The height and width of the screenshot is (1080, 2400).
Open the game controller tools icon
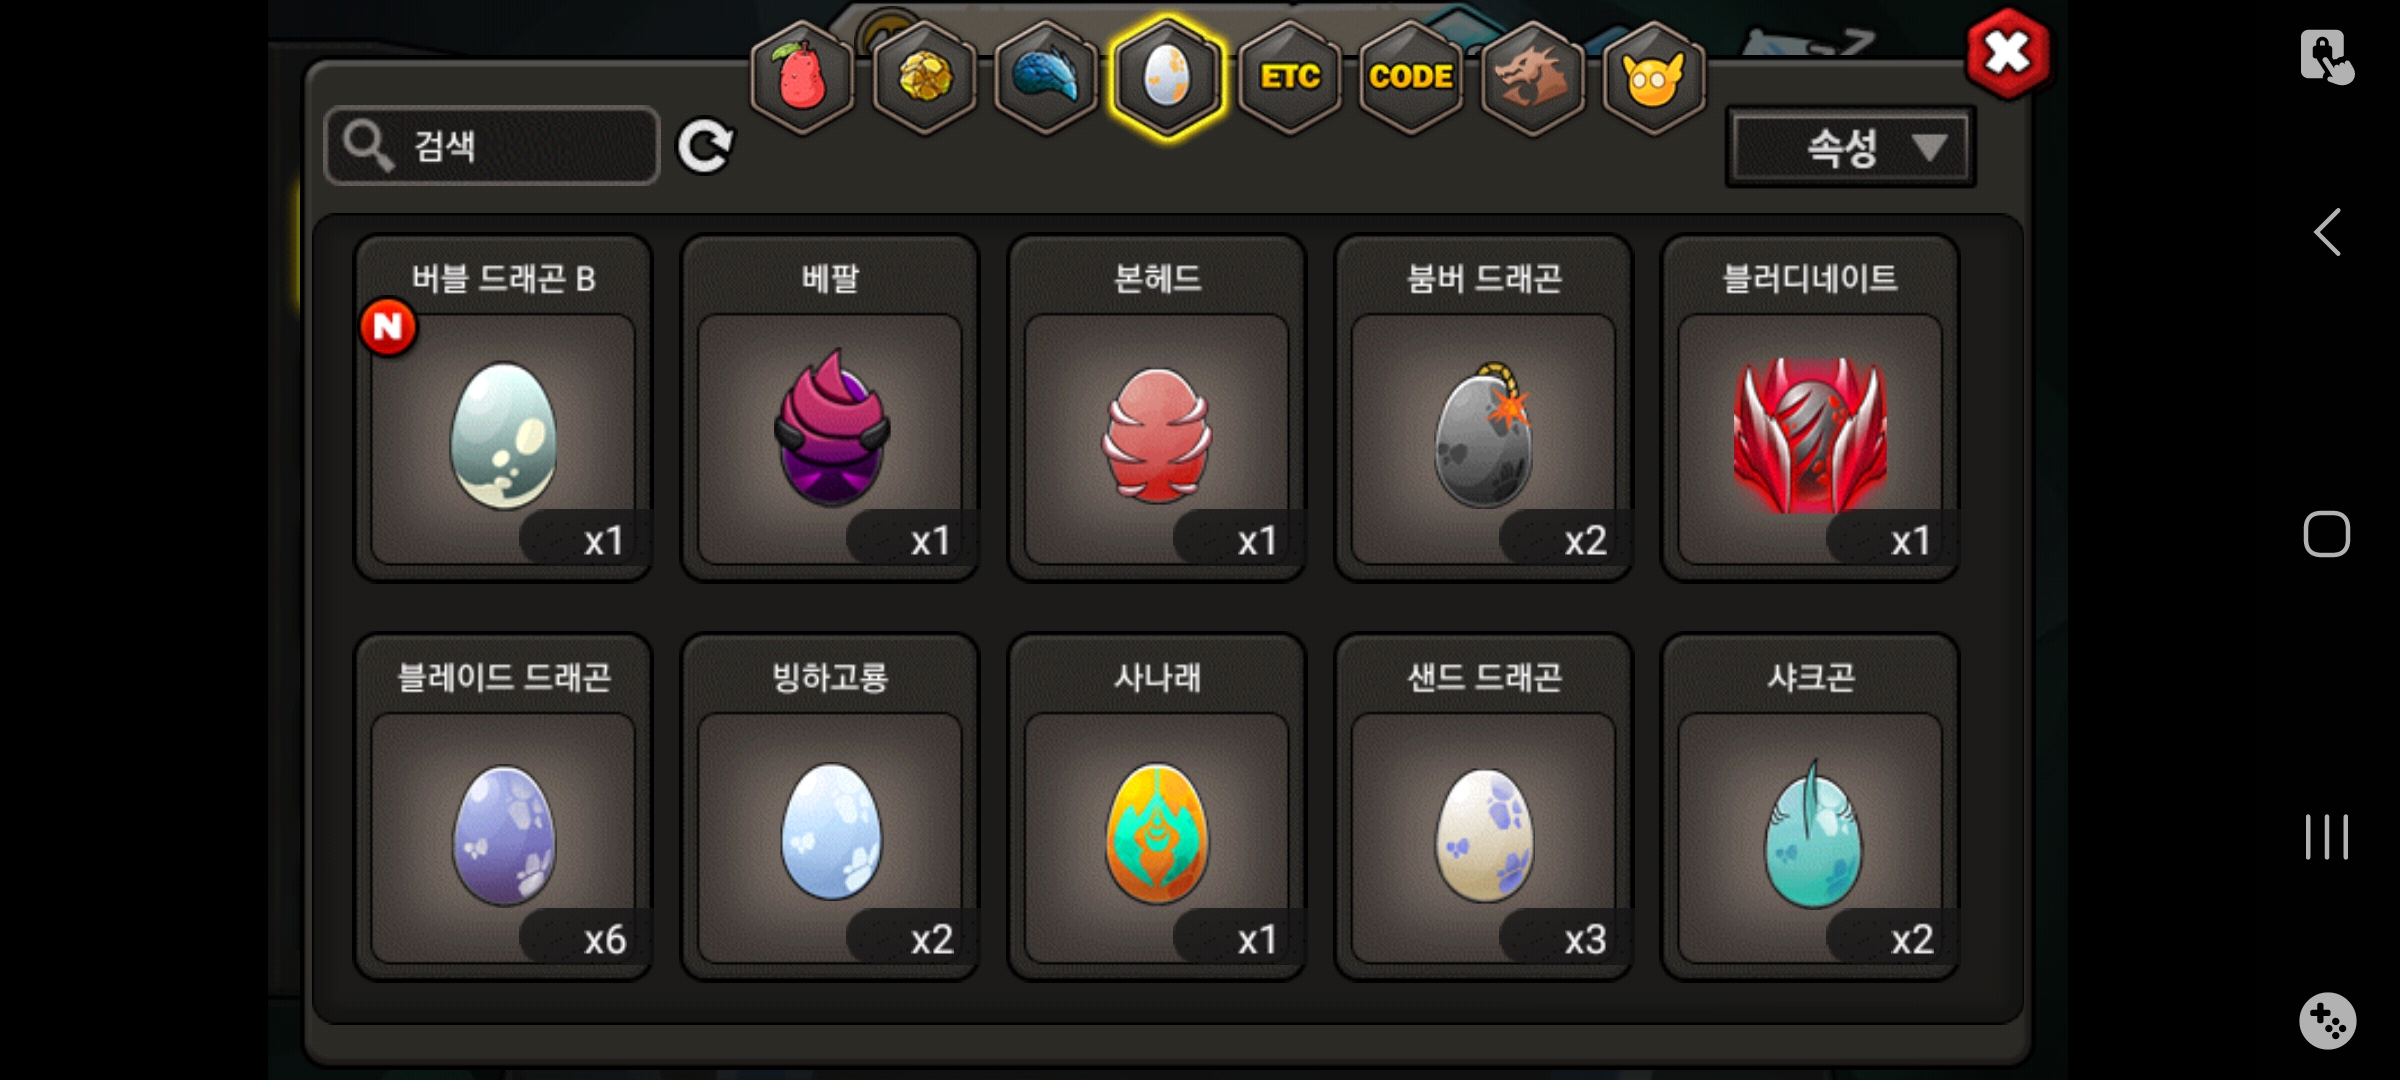(x=2327, y=1020)
